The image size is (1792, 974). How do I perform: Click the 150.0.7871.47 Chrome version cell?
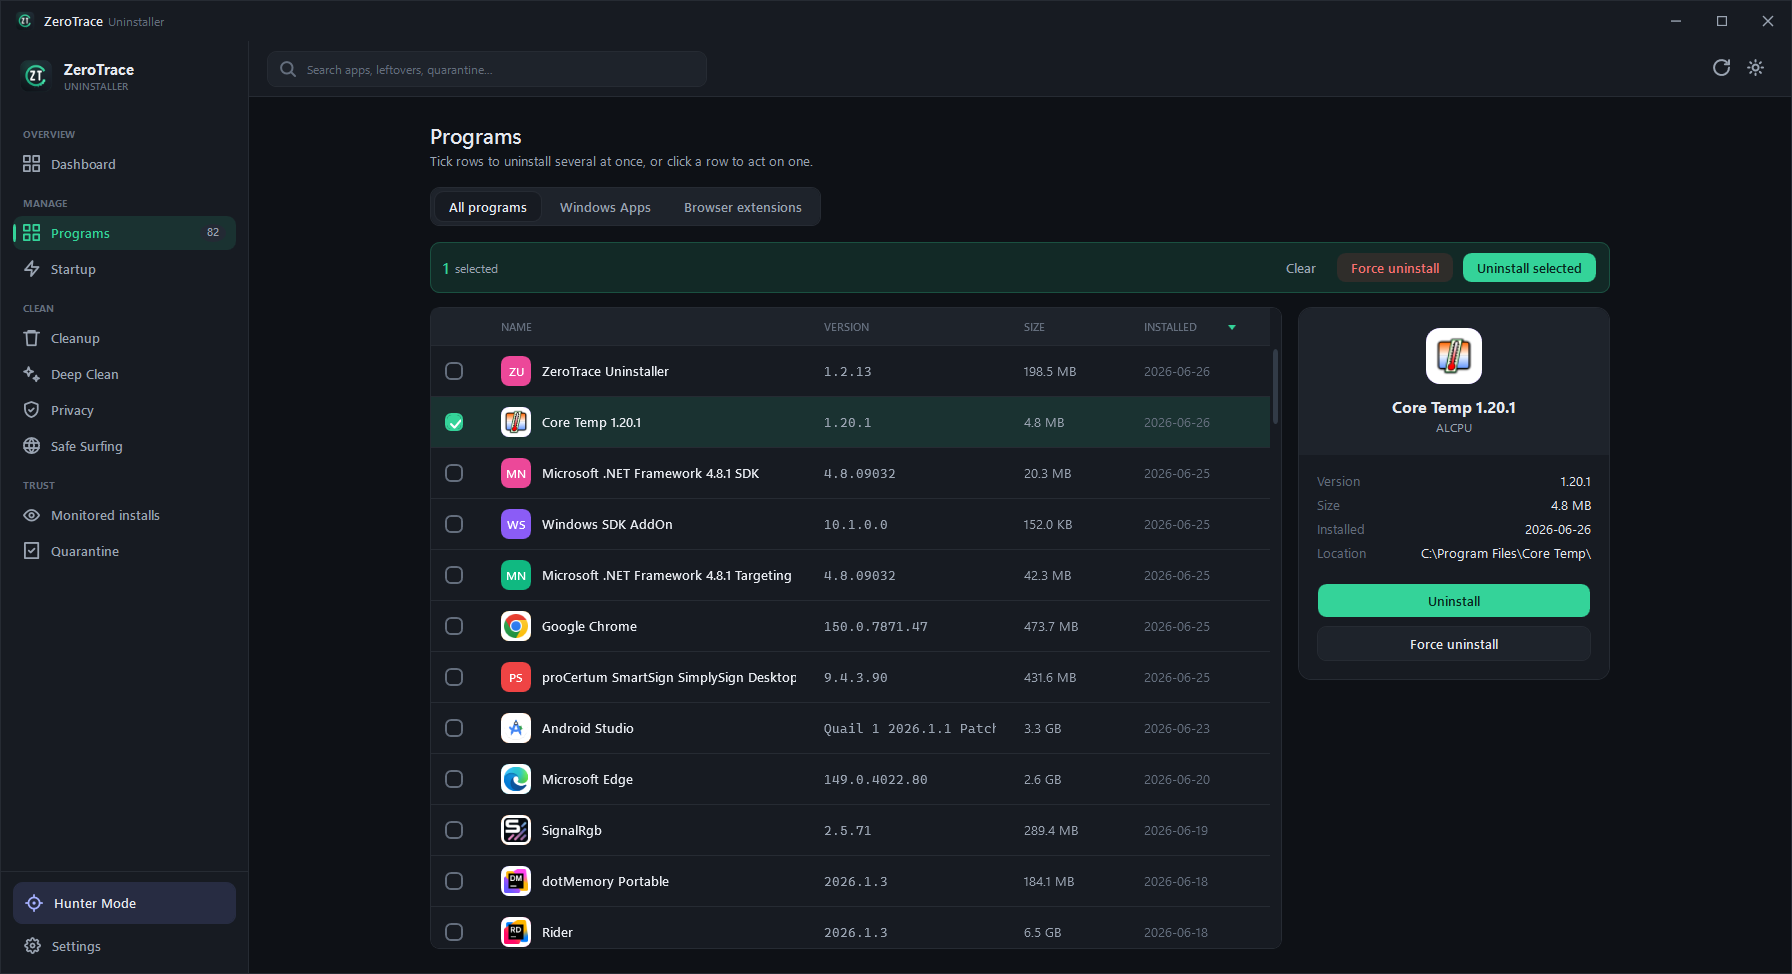876,626
